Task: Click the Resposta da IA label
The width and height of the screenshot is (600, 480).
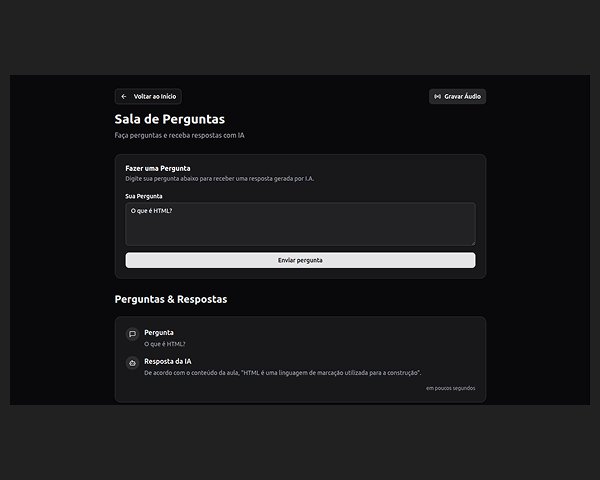Action: (x=168, y=361)
